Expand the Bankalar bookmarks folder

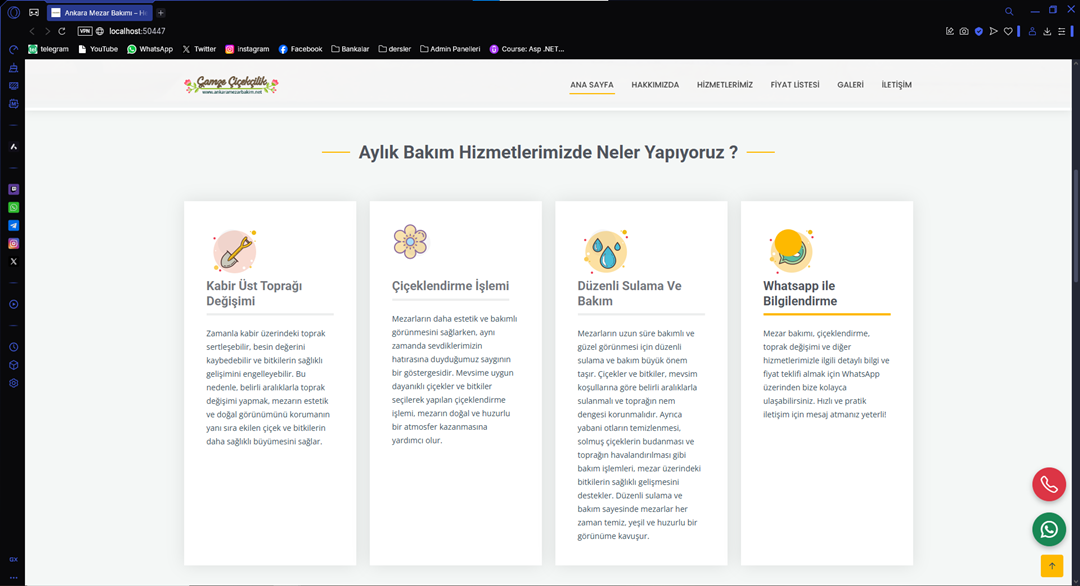pos(349,49)
